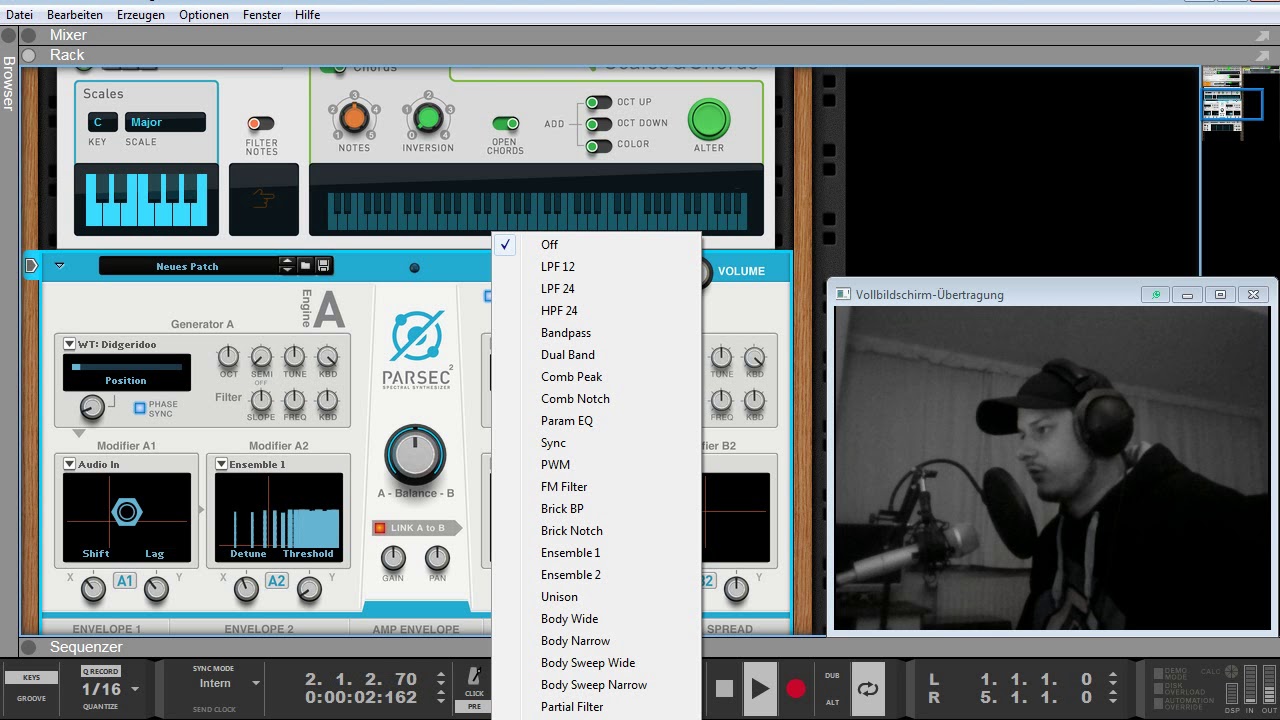1280x720 pixels.
Task: Open the Erzeugen menu
Action: [x=140, y=15]
